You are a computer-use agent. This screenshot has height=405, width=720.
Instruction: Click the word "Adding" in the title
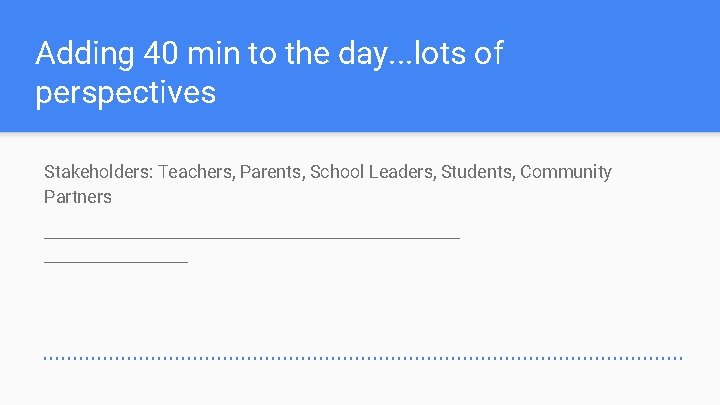[x=84, y=54]
